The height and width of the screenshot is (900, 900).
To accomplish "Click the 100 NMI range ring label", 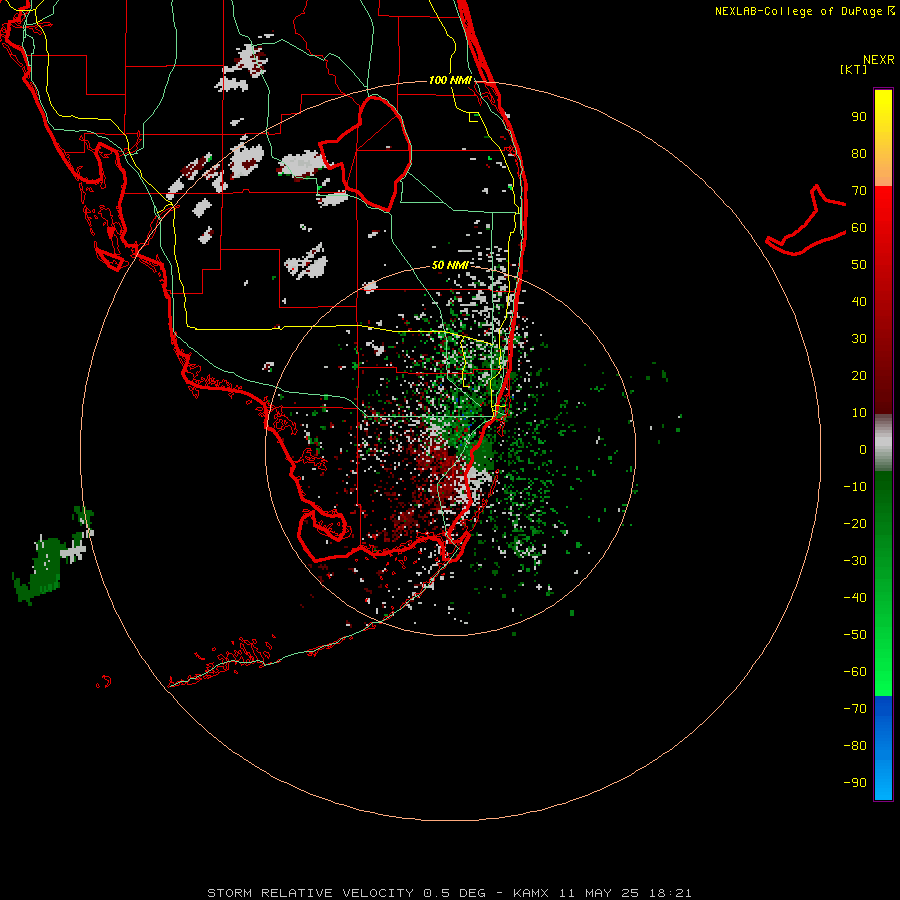I will (450, 80).
